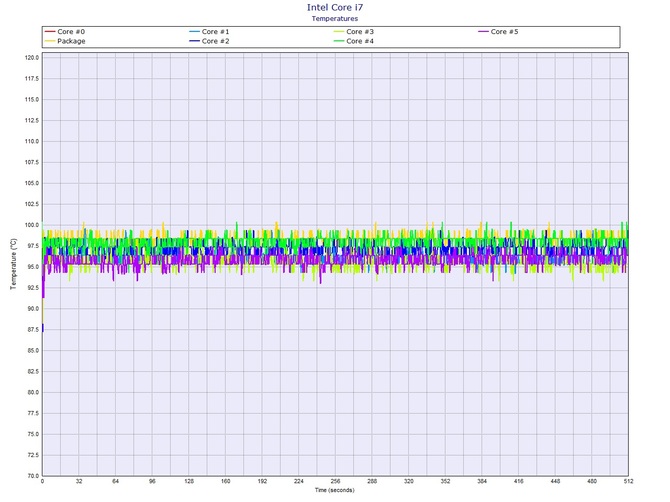Click the Intel Core i7 chart title
The image size is (670, 502).
(335, 7)
